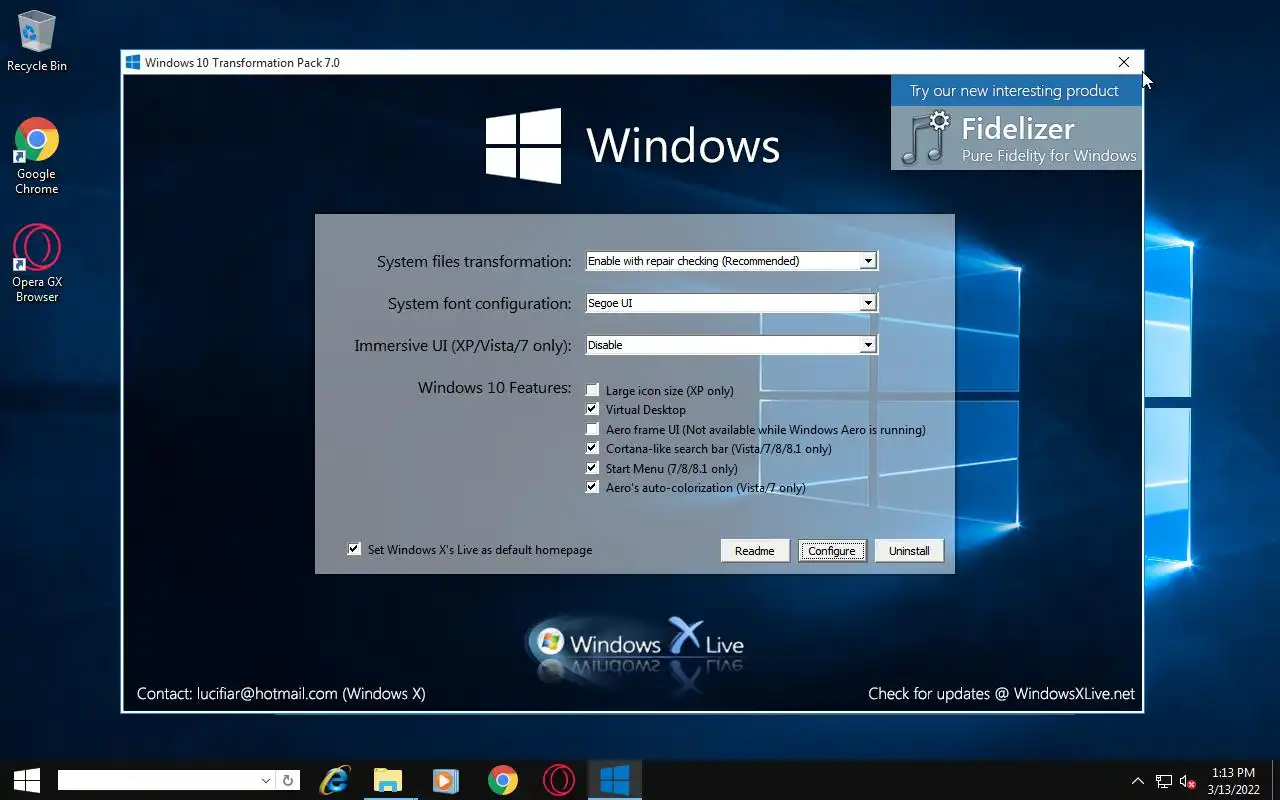The height and width of the screenshot is (800, 1280).
Task: Uncheck Cortana-like search bar
Action: (593, 448)
